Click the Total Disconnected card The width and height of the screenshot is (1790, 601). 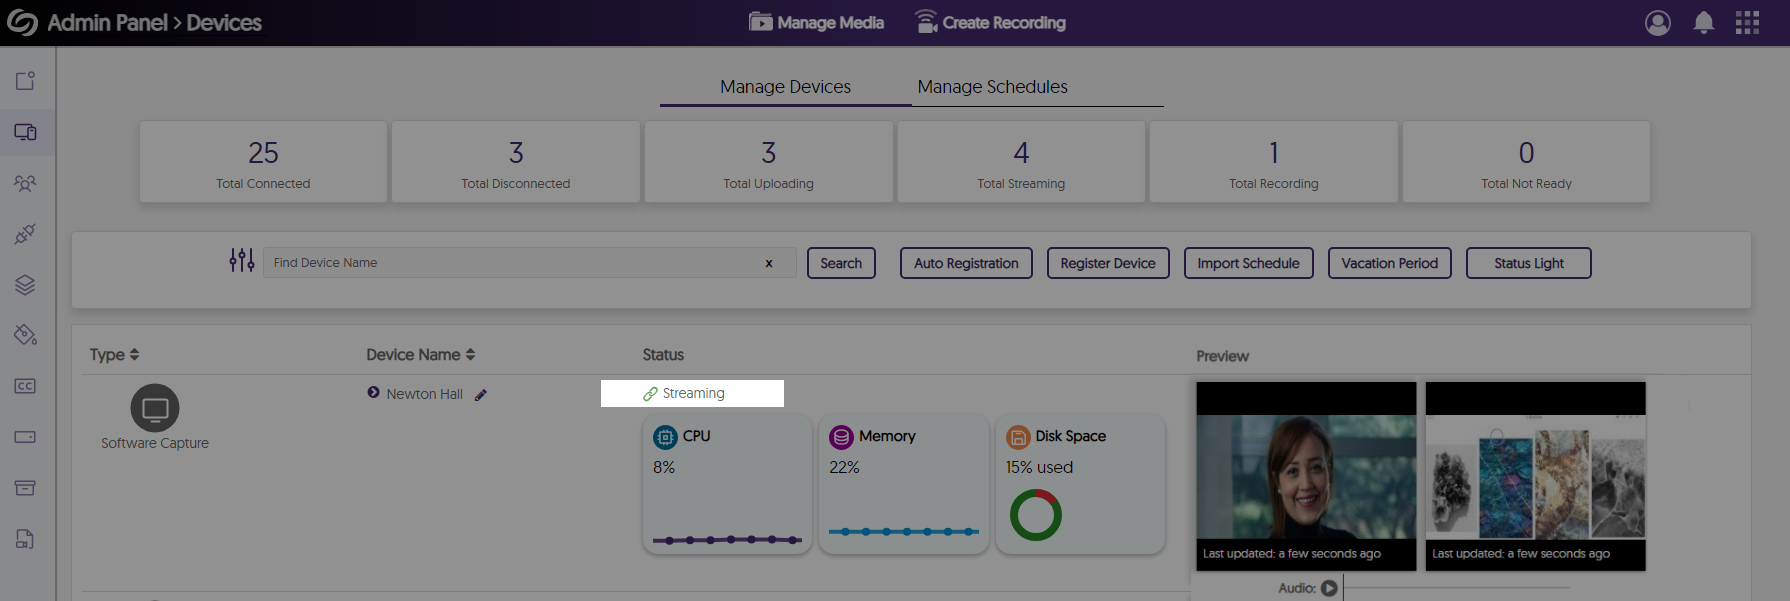[516, 162]
